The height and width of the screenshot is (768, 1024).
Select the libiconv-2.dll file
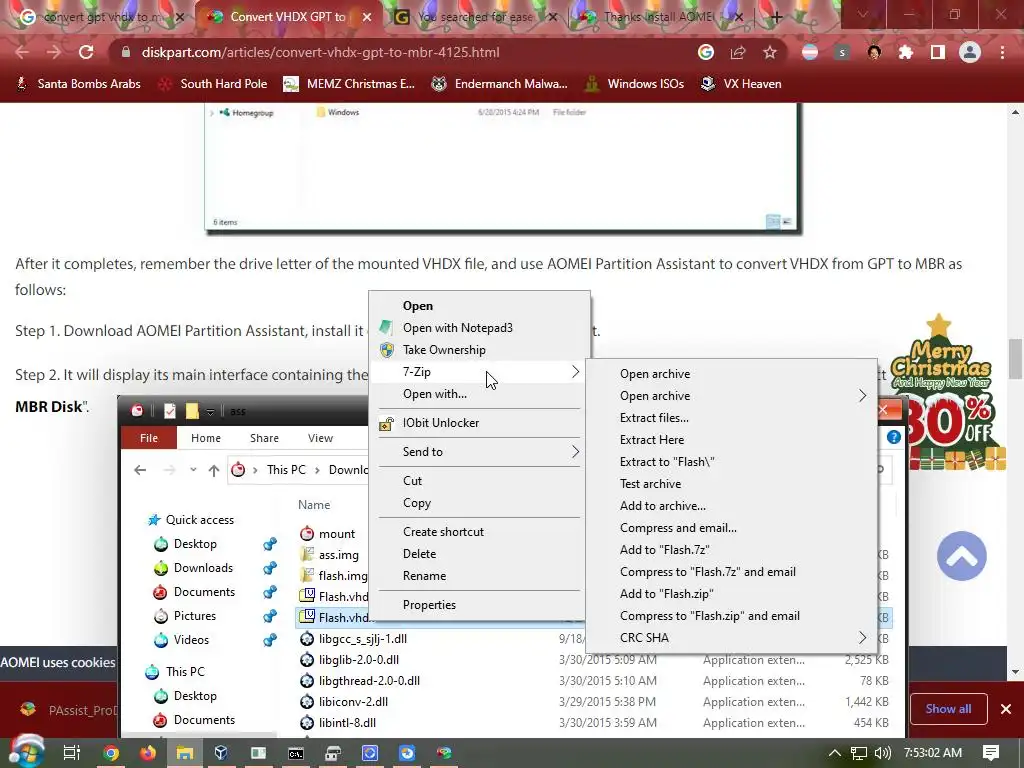(353, 701)
